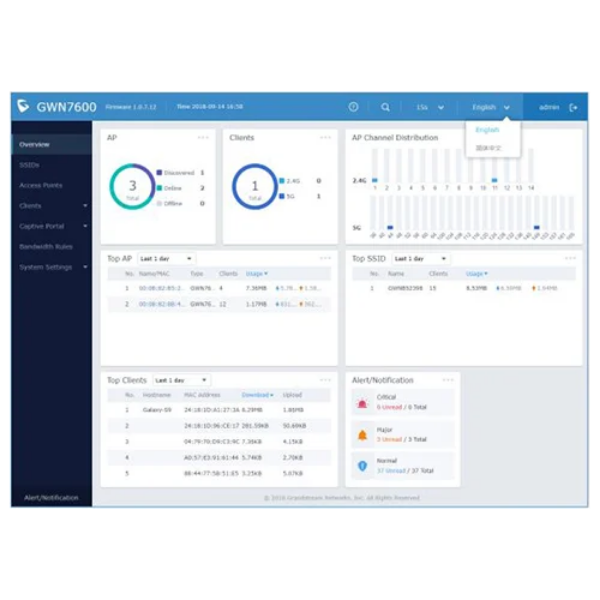Open Top SSID panel options ellipsis

(x=570, y=258)
